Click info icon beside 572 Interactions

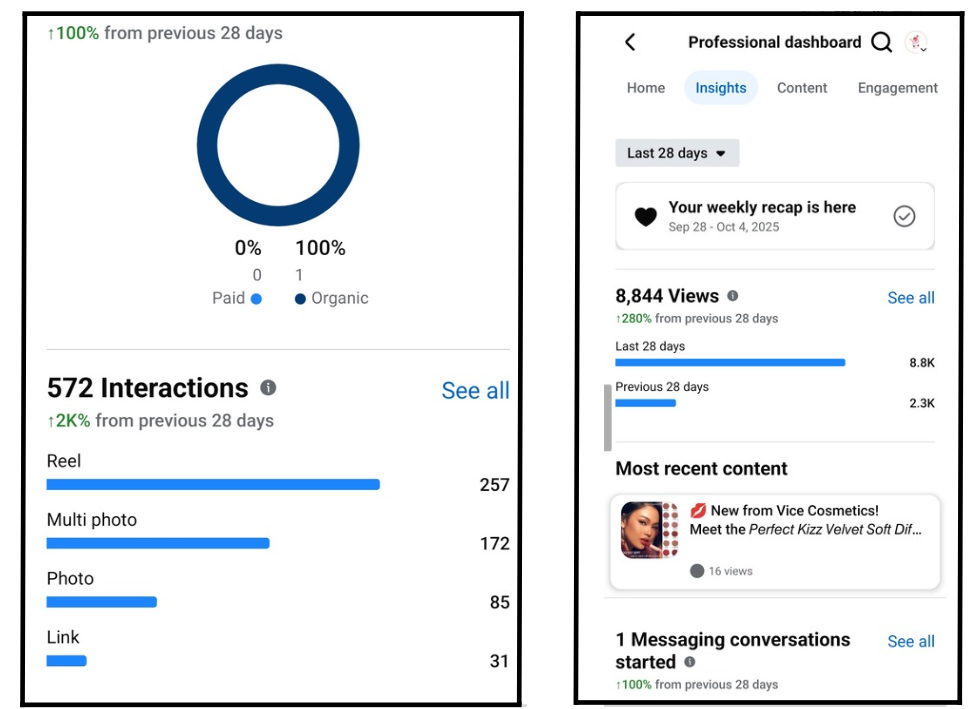268,388
